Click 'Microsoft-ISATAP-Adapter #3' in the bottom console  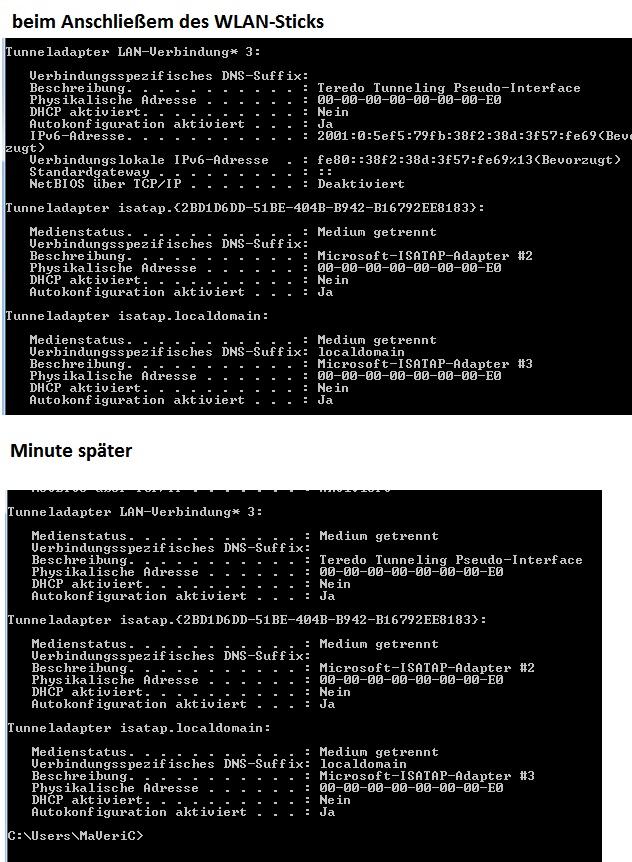click(427, 776)
